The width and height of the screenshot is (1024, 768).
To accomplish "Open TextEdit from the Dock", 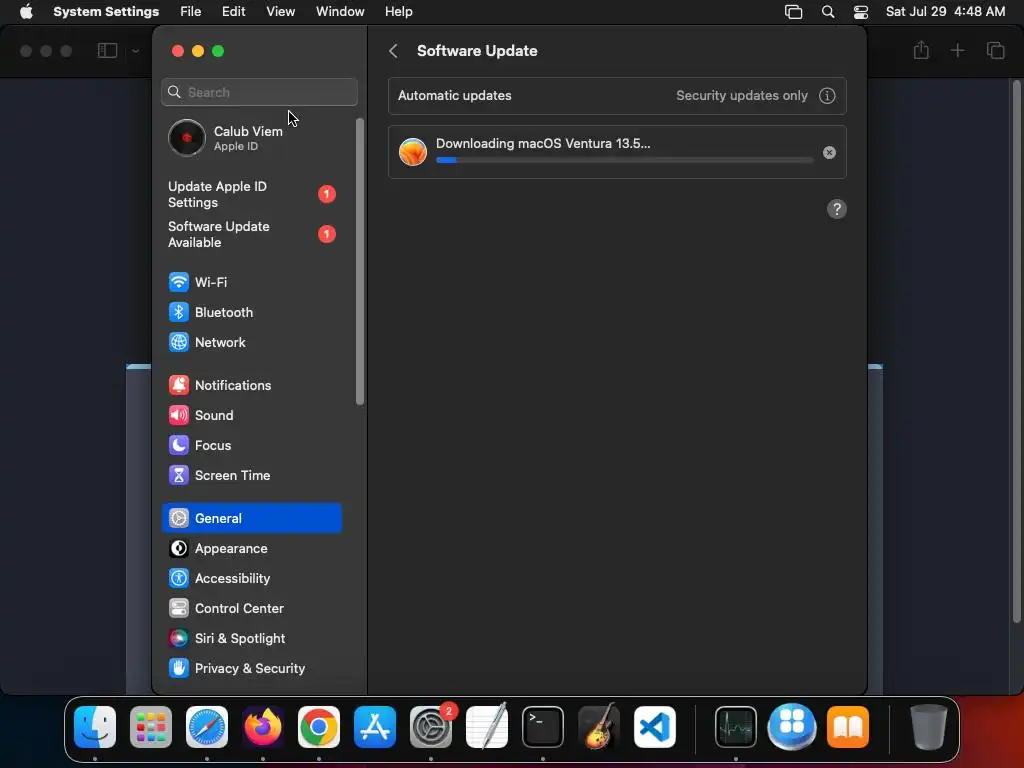I will 487,727.
